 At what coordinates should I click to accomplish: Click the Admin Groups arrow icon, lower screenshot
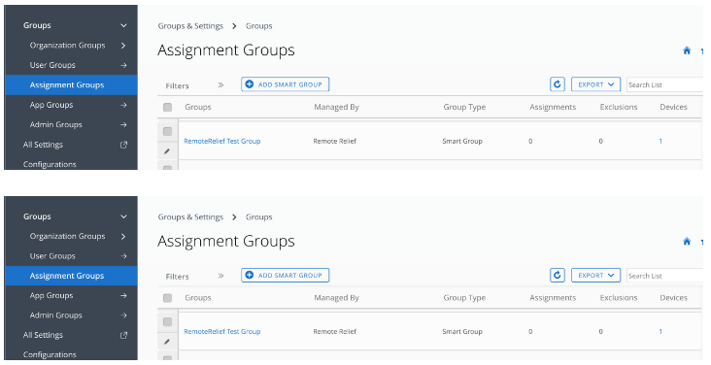[x=123, y=316]
